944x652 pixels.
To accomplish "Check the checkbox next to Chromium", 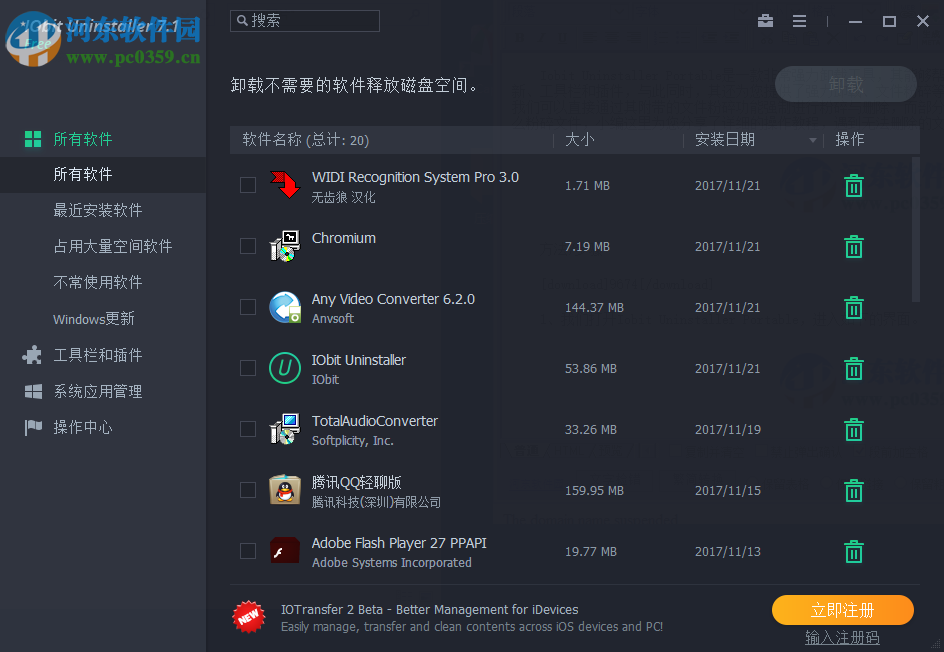I will [247, 246].
